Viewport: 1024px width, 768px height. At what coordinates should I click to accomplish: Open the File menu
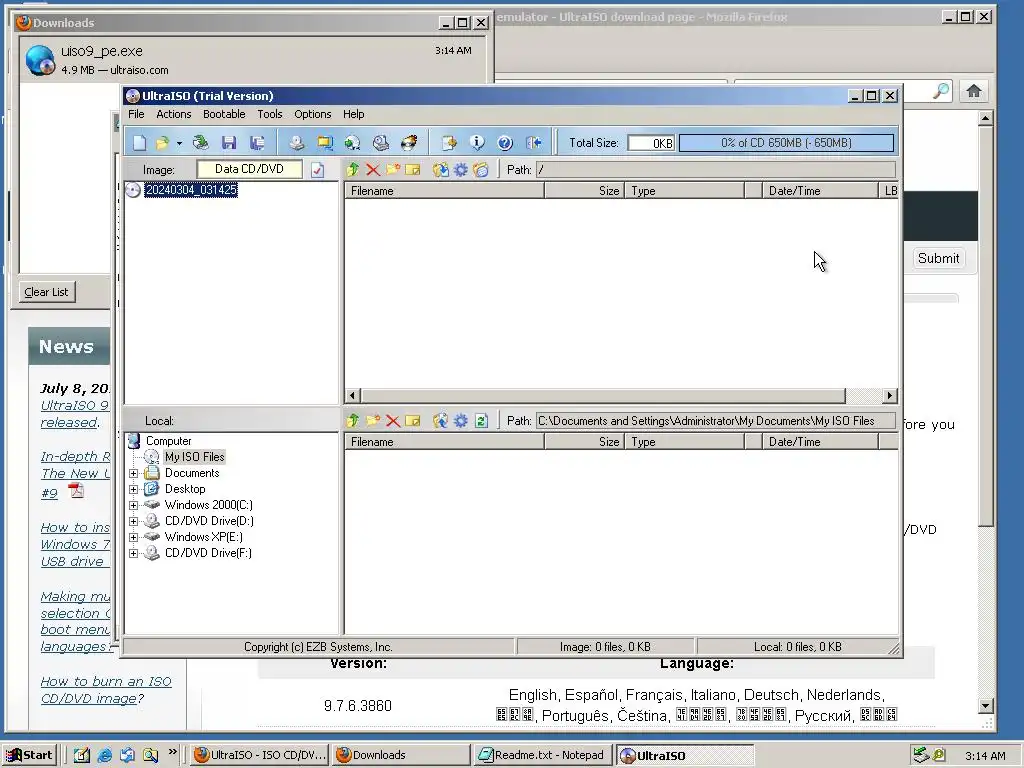(136, 114)
